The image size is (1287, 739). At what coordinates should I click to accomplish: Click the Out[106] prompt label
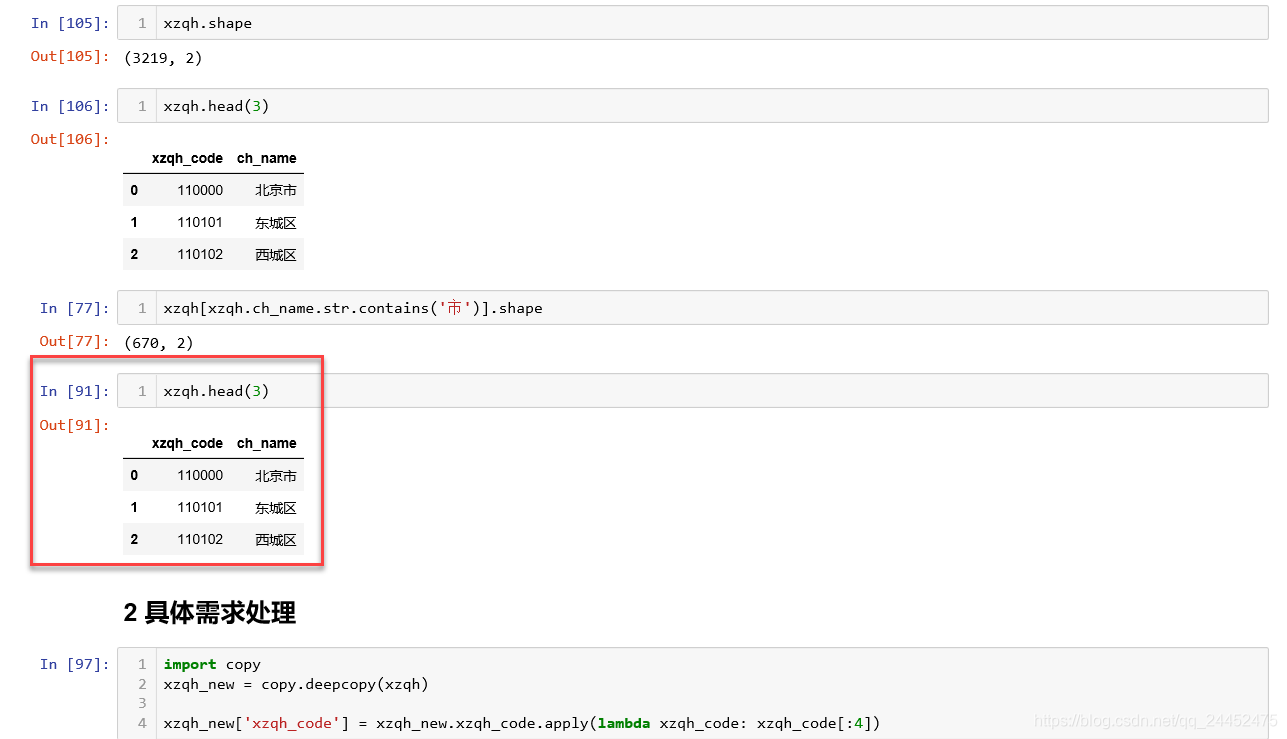click(70, 139)
